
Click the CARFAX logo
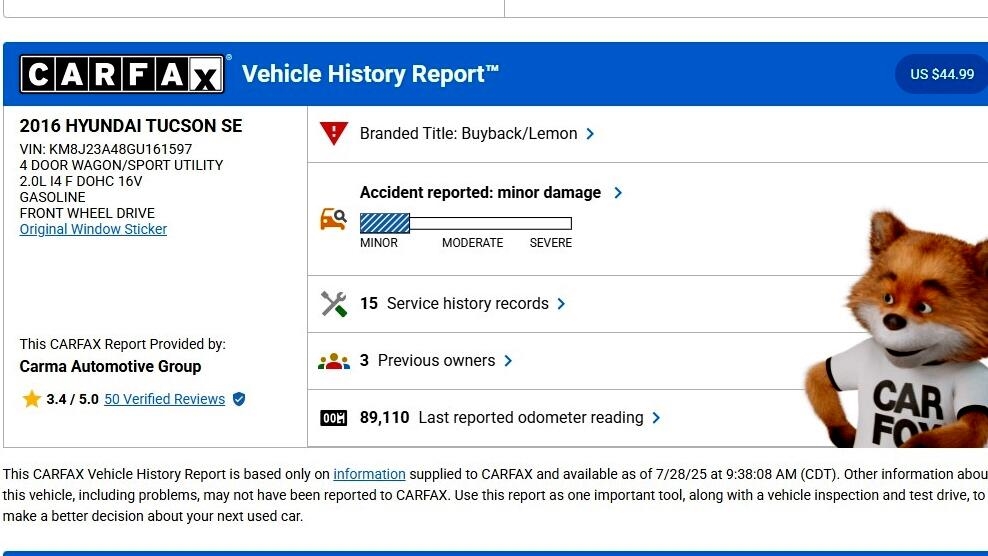[x=122, y=74]
